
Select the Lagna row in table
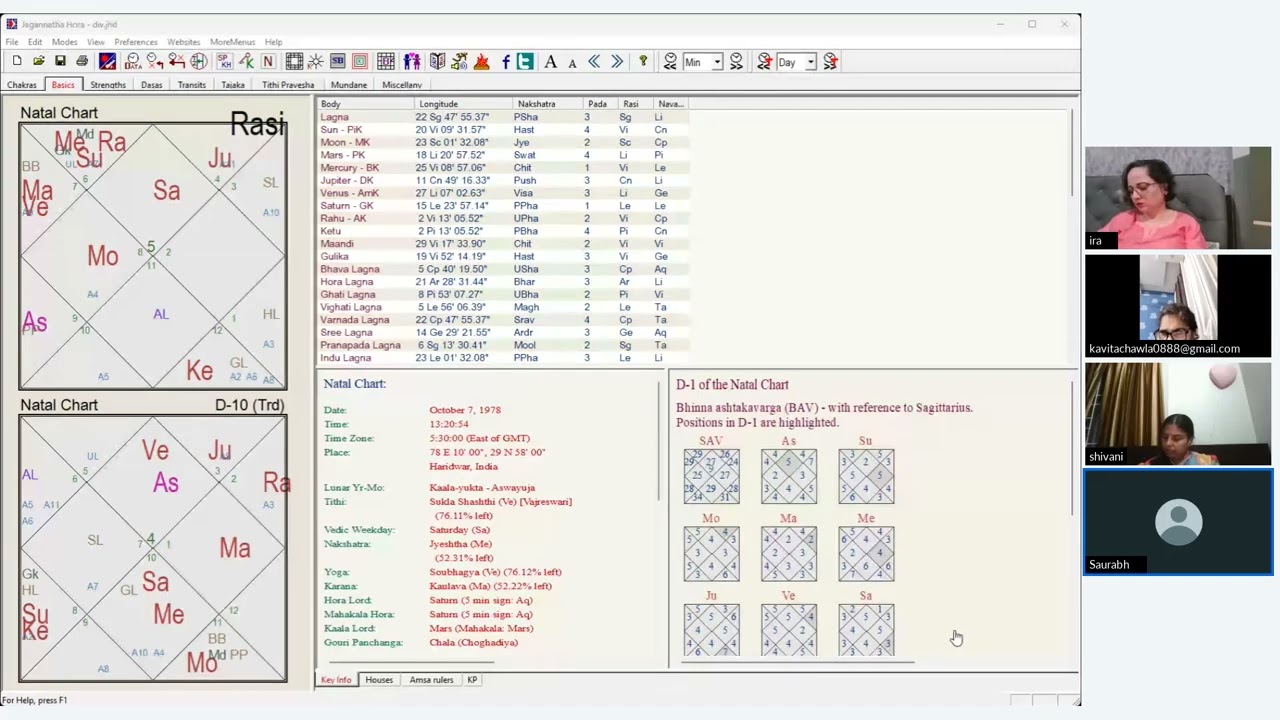pos(503,117)
